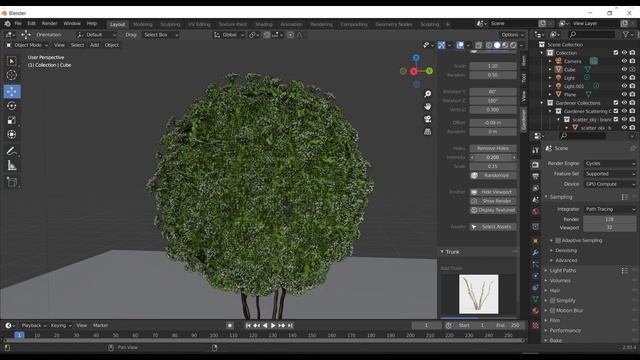The image size is (640, 360).
Task: Click the Z axis on navigation gizmo
Action: click(x=416, y=58)
